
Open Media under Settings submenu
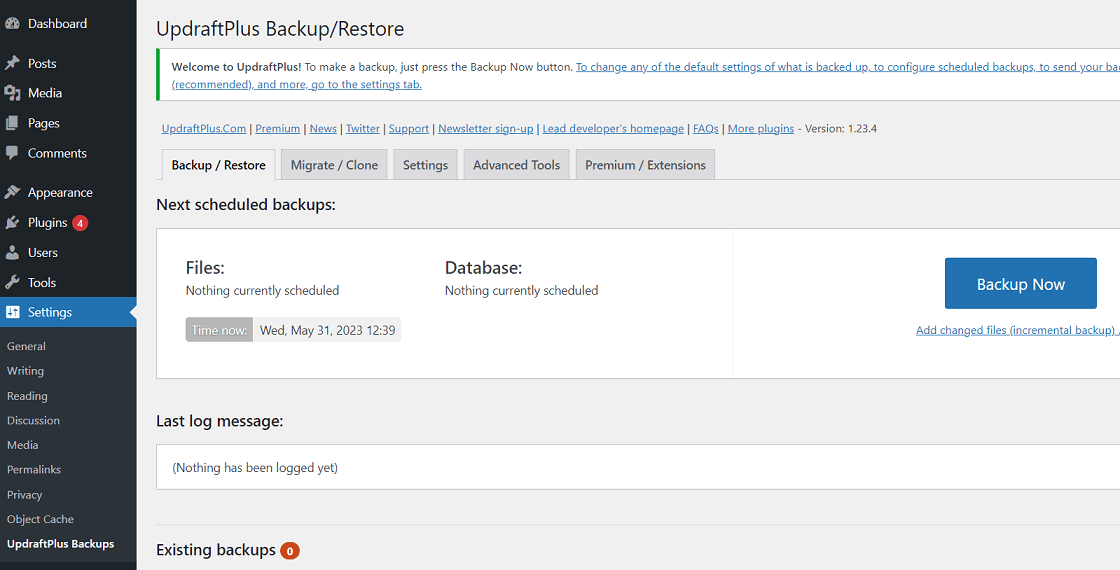(x=22, y=445)
